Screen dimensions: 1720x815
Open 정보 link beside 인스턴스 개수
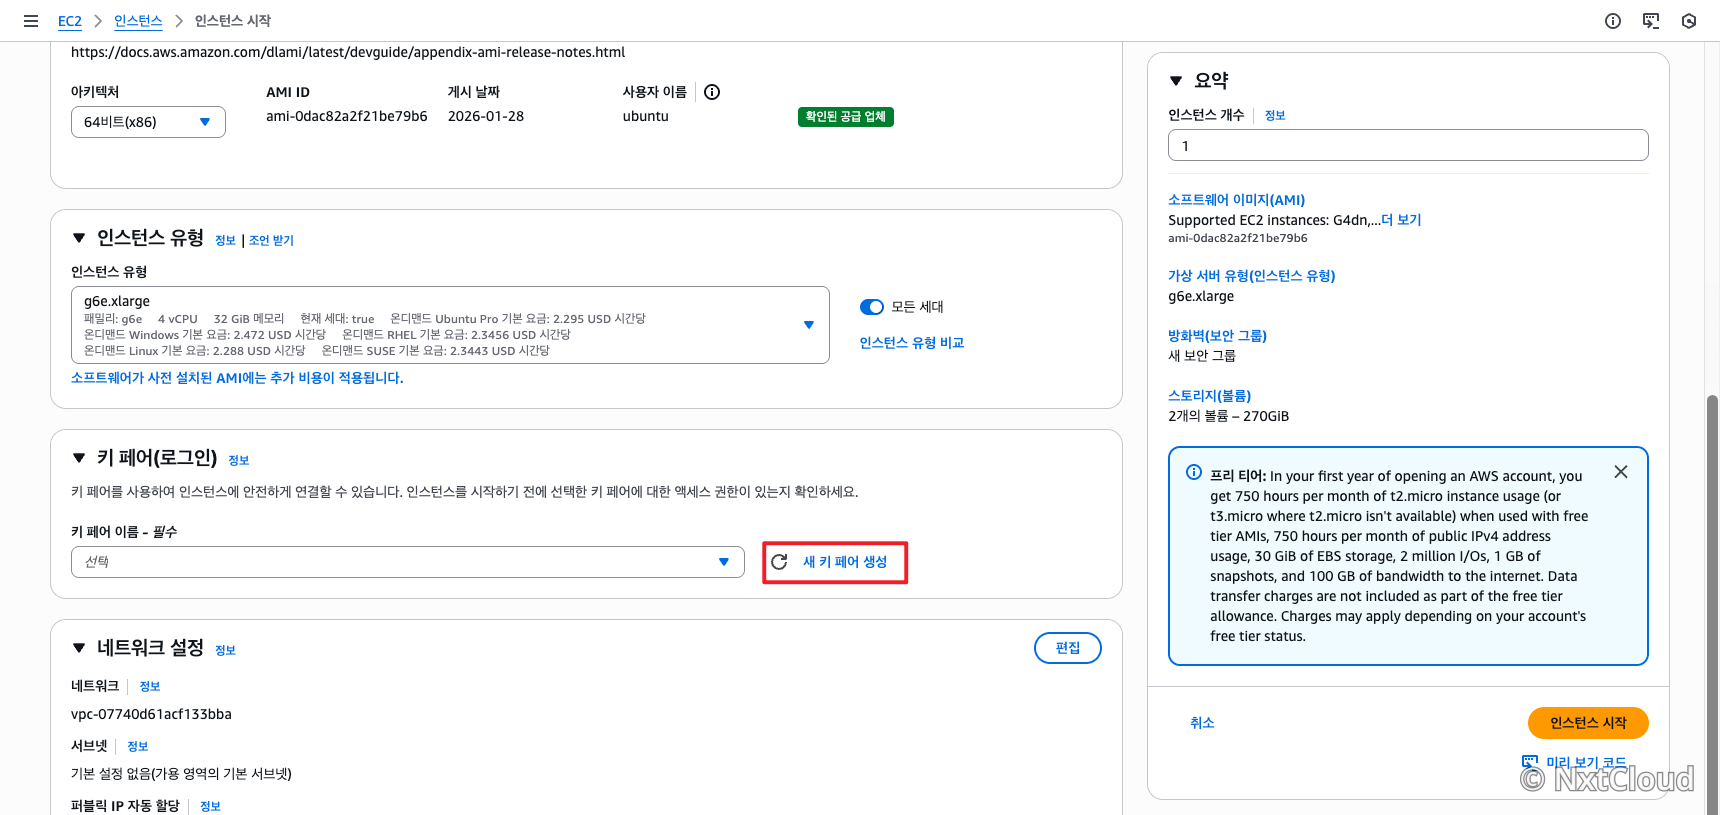tap(1275, 115)
